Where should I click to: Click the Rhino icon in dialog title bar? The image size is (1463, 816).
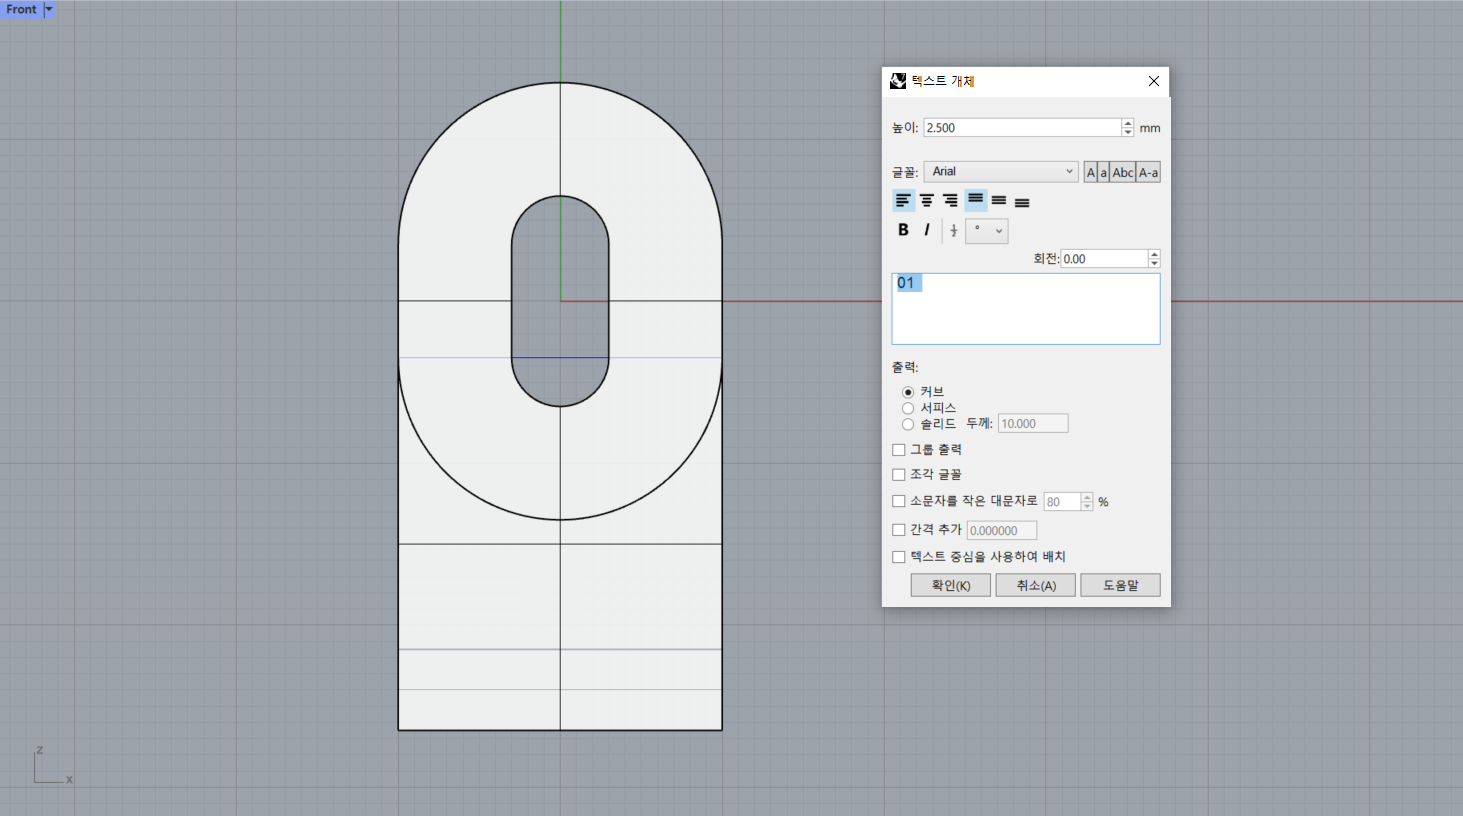(x=898, y=81)
